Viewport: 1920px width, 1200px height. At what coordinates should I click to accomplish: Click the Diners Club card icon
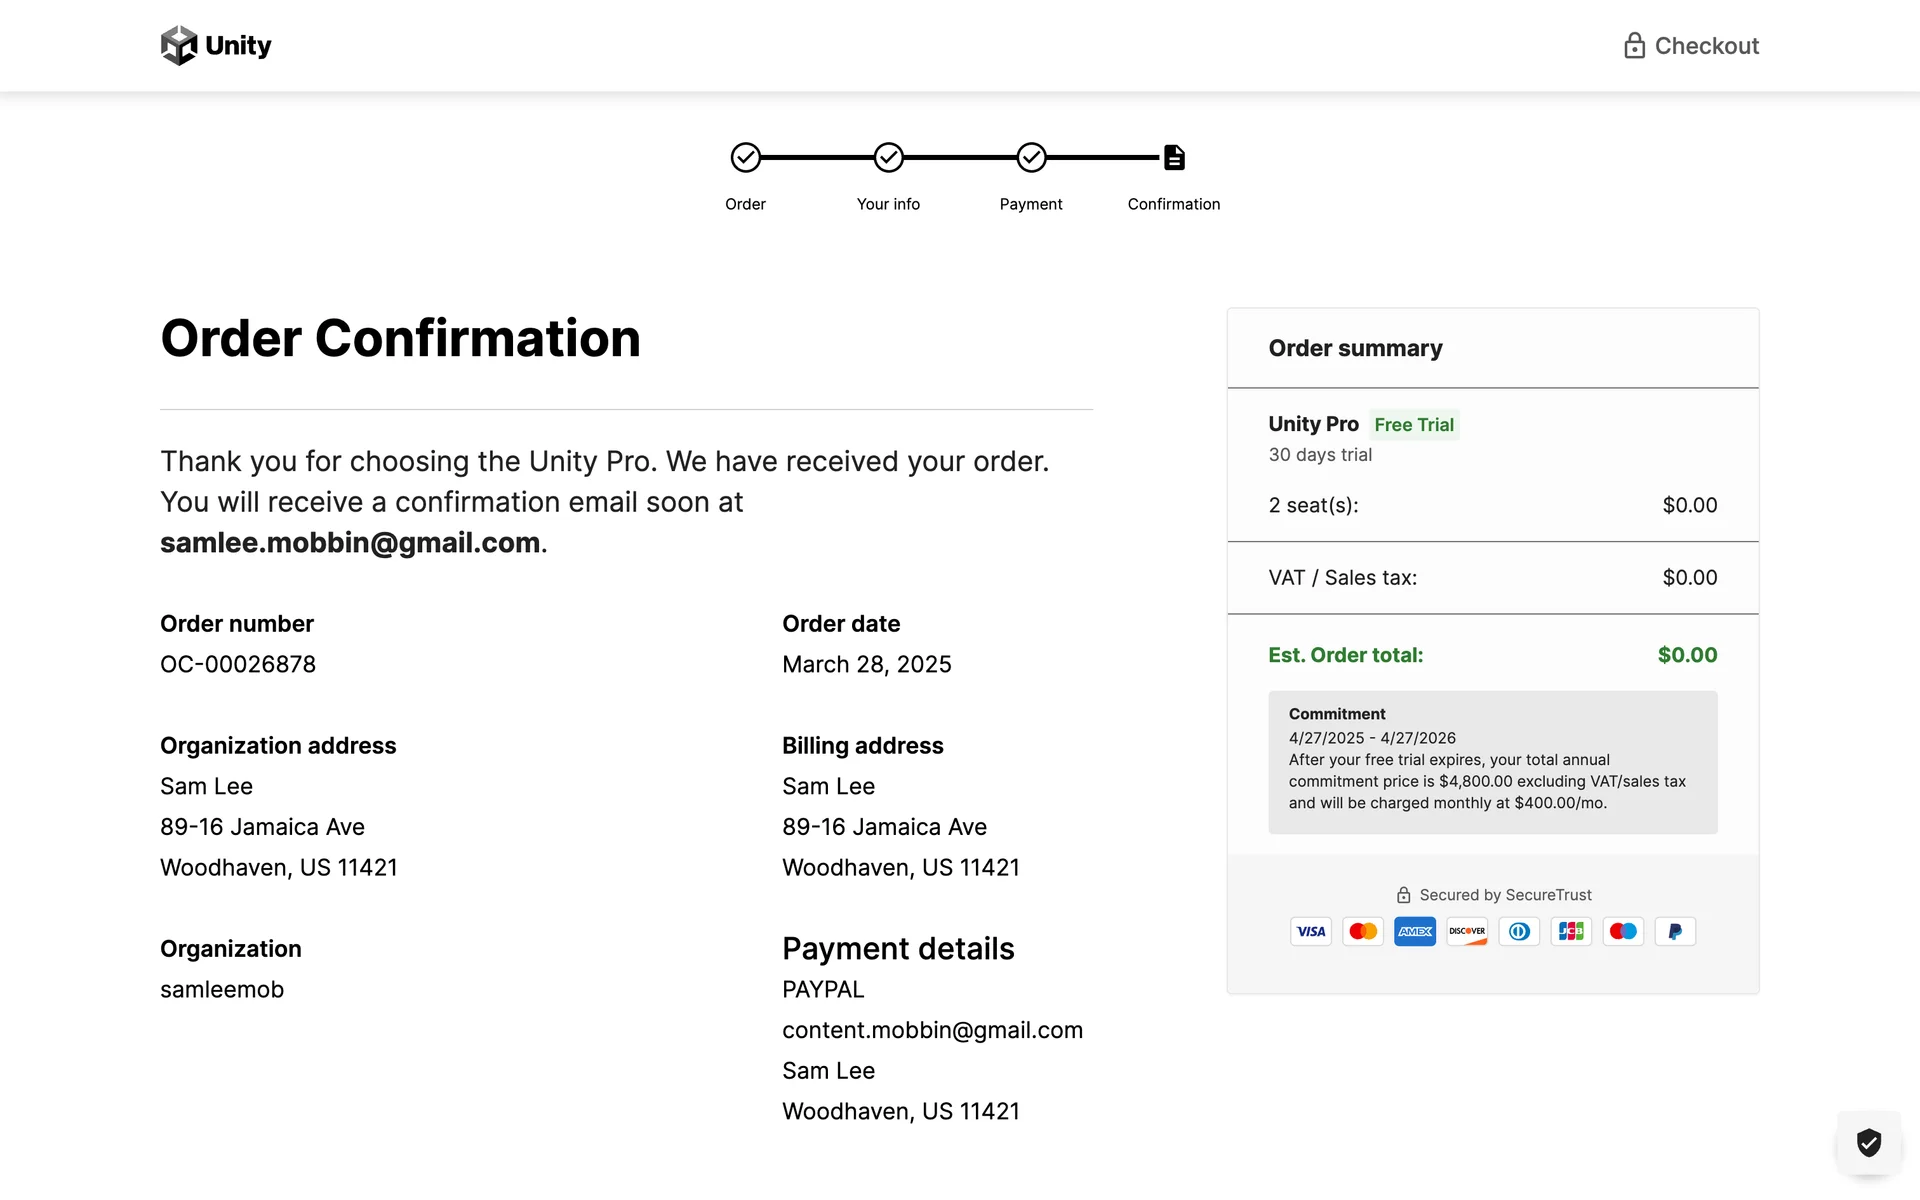point(1519,932)
